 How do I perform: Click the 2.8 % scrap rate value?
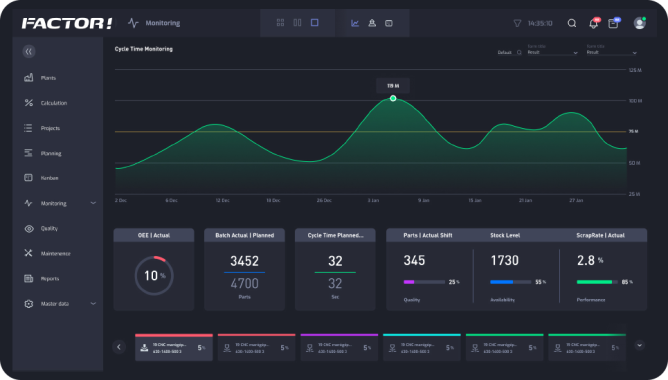pyautogui.click(x=590, y=260)
